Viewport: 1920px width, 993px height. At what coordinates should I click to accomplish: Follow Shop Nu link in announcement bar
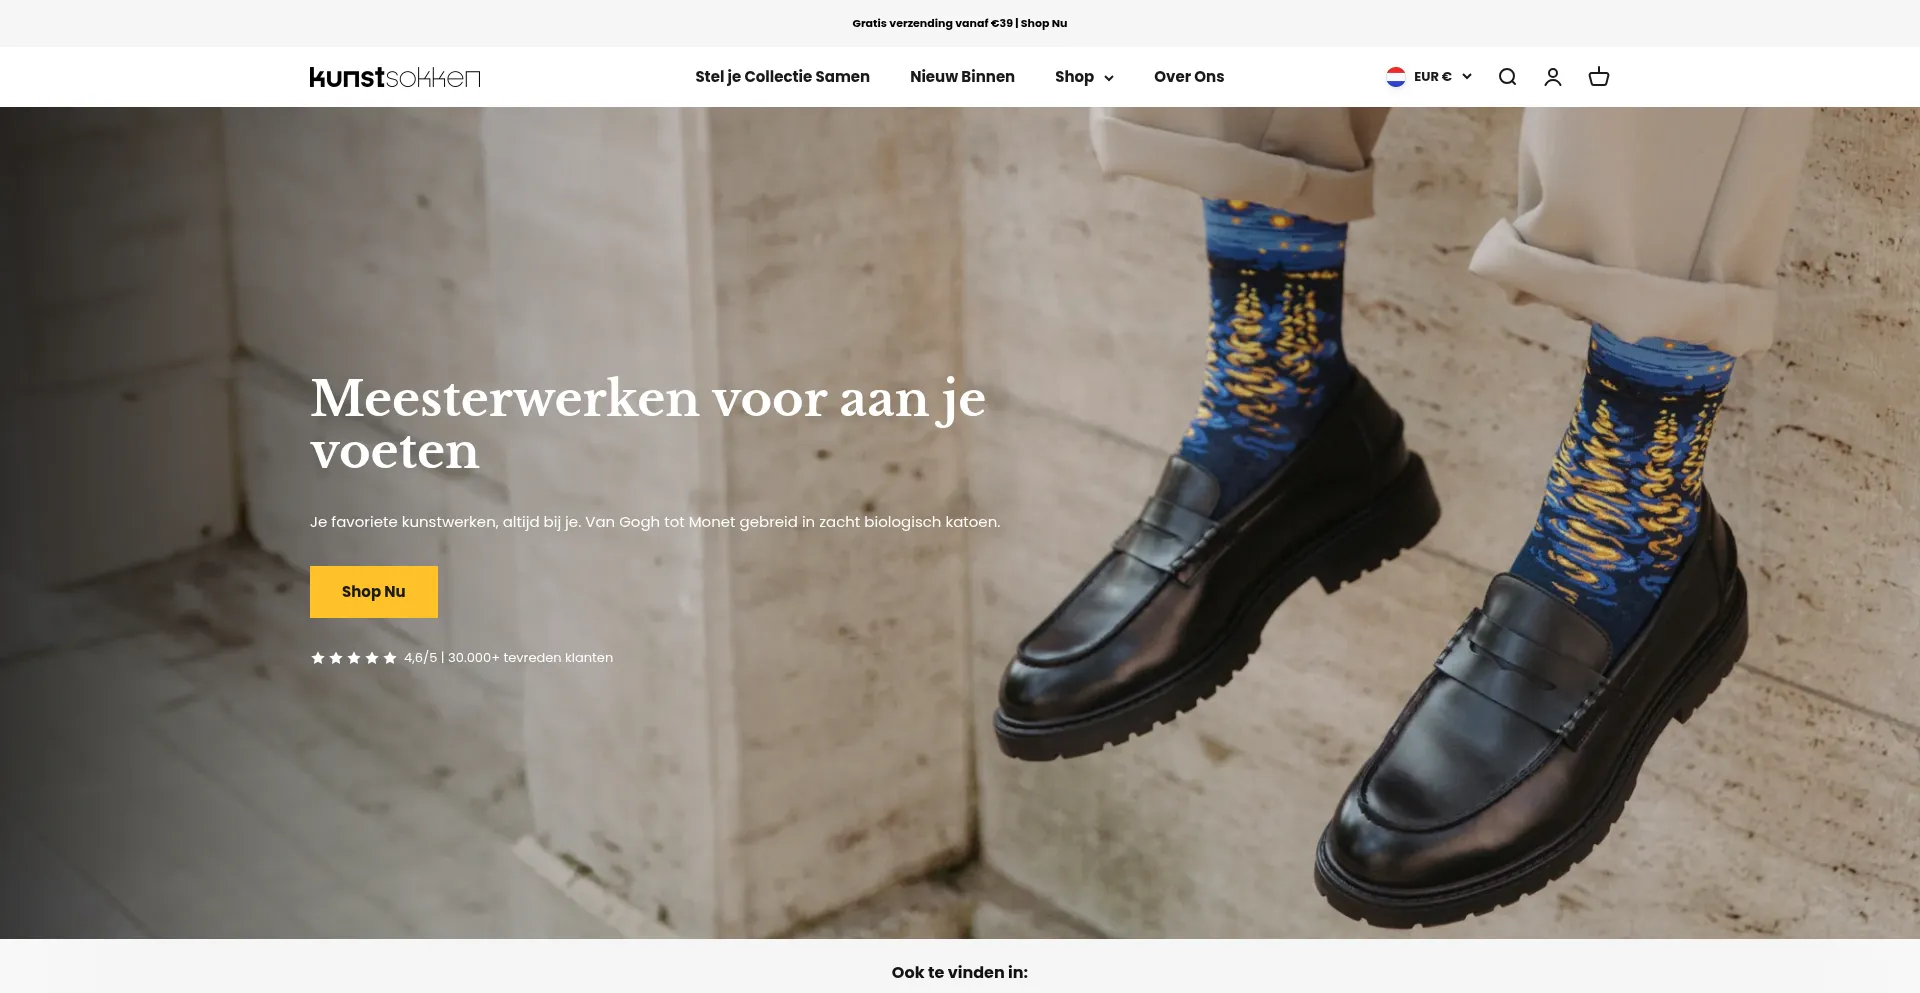tap(1044, 23)
